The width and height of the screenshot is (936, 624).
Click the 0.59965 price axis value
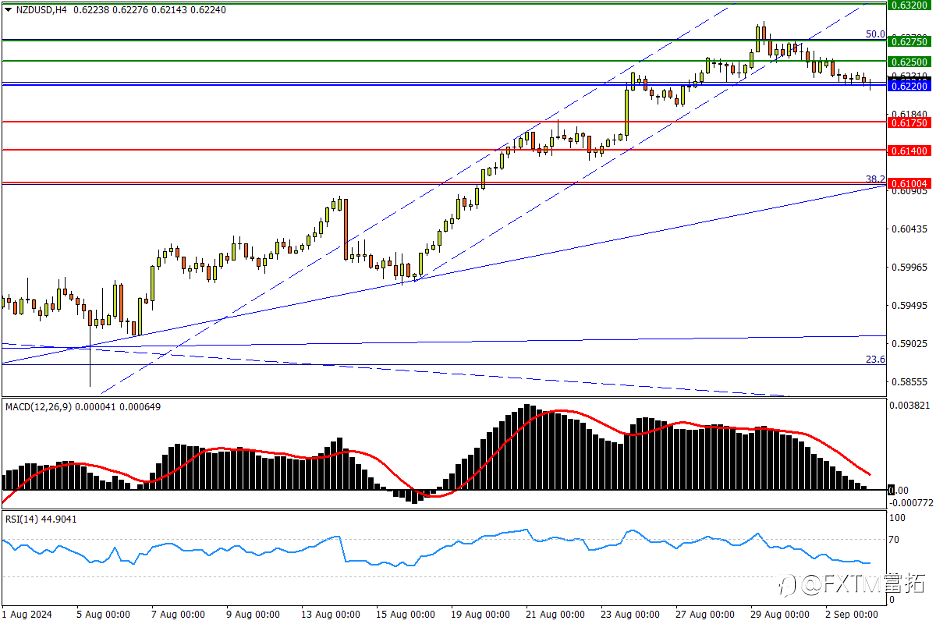(x=910, y=268)
